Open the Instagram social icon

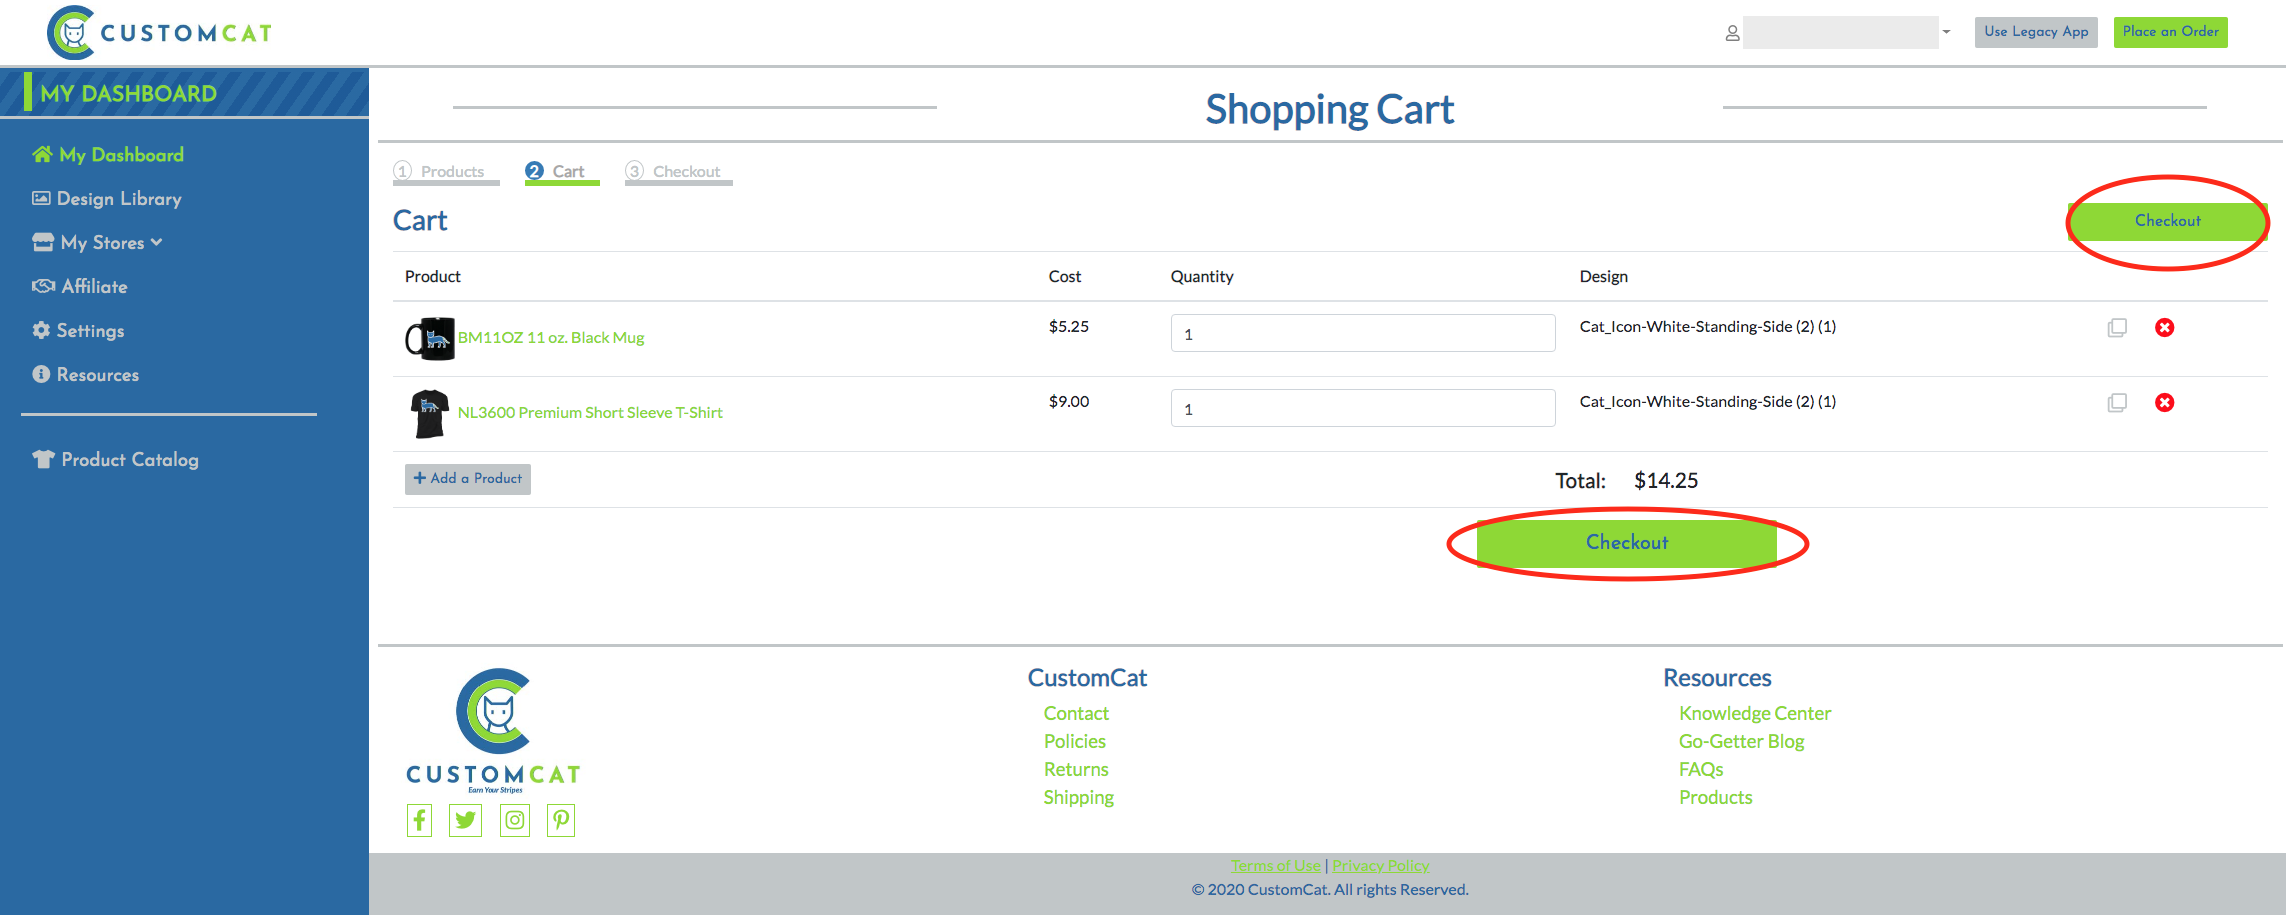pyautogui.click(x=514, y=820)
